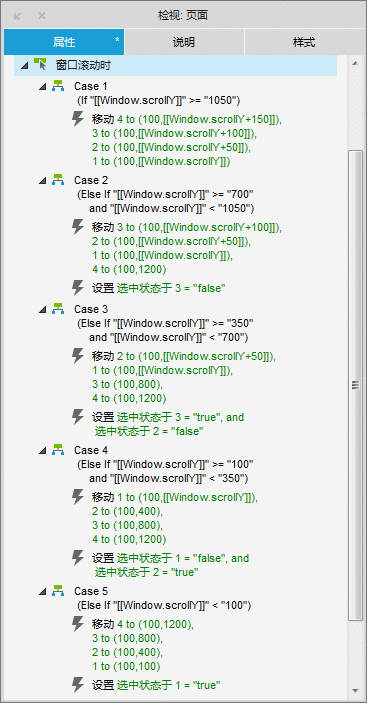The height and width of the screenshot is (703, 367).
Task: Select Case 3 action 设置 选中状态于 3 = "true"
Action: coord(168,417)
